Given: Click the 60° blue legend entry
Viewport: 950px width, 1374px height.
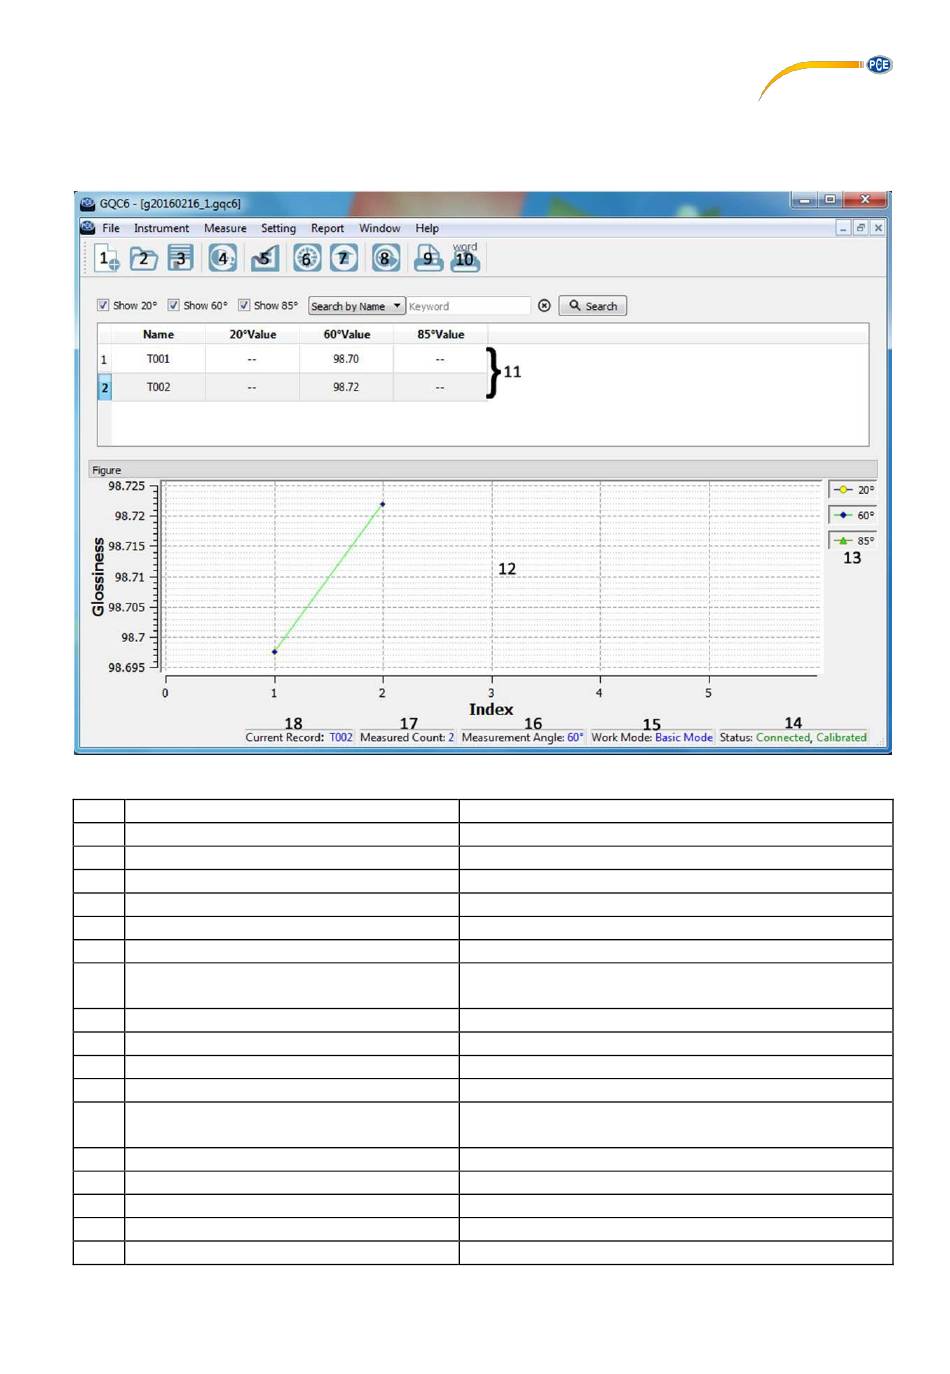Looking at the screenshot, I should tap(852, 515).
